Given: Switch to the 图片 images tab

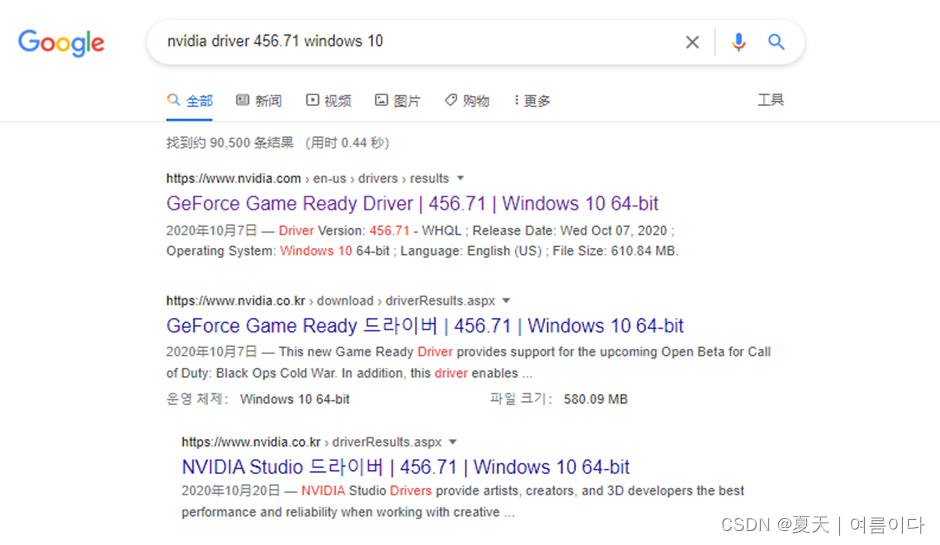Looking at the screenshot, I should pyautogui.click(x=397, y=100).
